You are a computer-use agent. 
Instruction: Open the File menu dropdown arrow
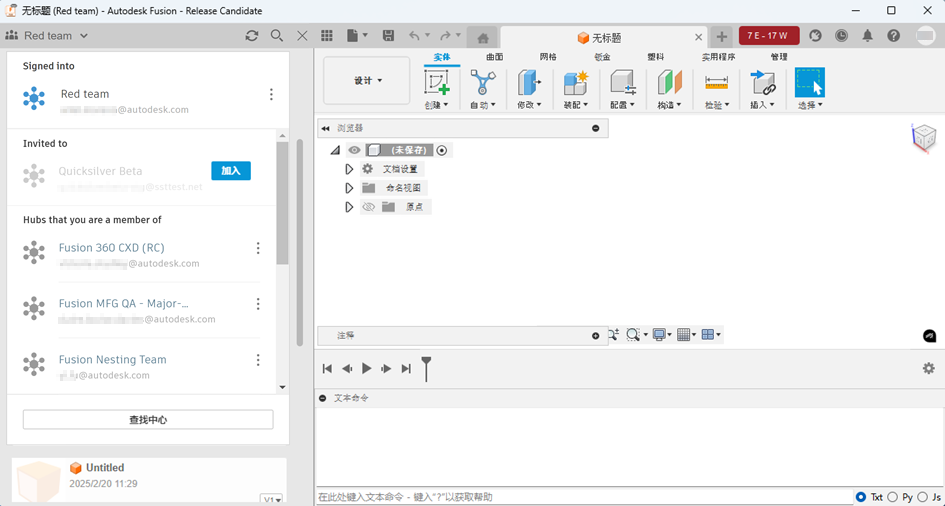tap(365, 36)
